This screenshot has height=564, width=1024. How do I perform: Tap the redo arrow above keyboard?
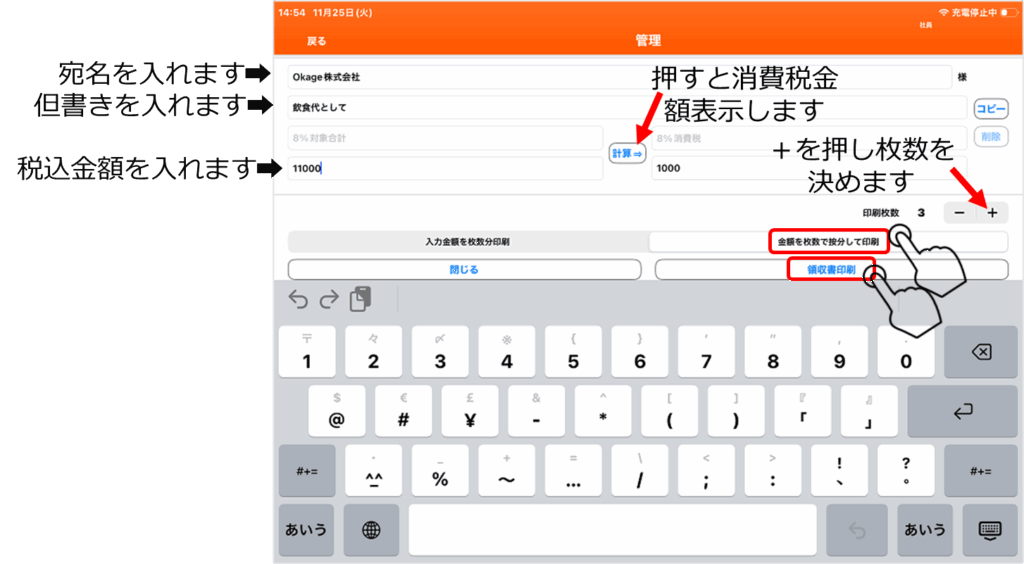pyautogui.click(x=329, y=299)
